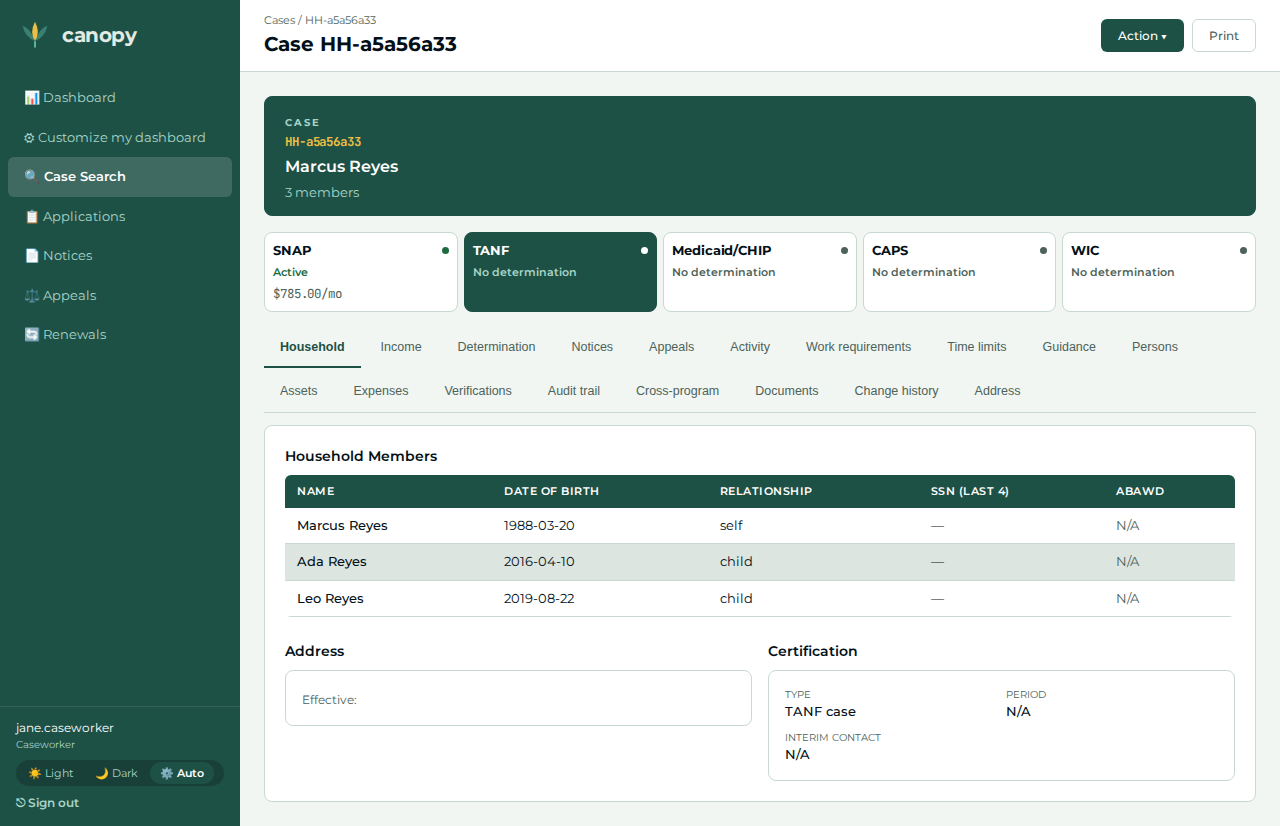Click birth date 2019-08-22
Viewport: 1280px width, 826px height.
coord(539,599)
